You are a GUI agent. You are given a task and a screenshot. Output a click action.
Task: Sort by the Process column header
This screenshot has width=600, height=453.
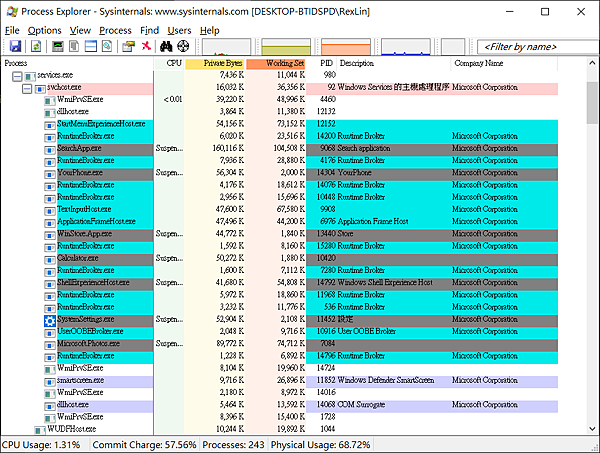pos(77,64)
